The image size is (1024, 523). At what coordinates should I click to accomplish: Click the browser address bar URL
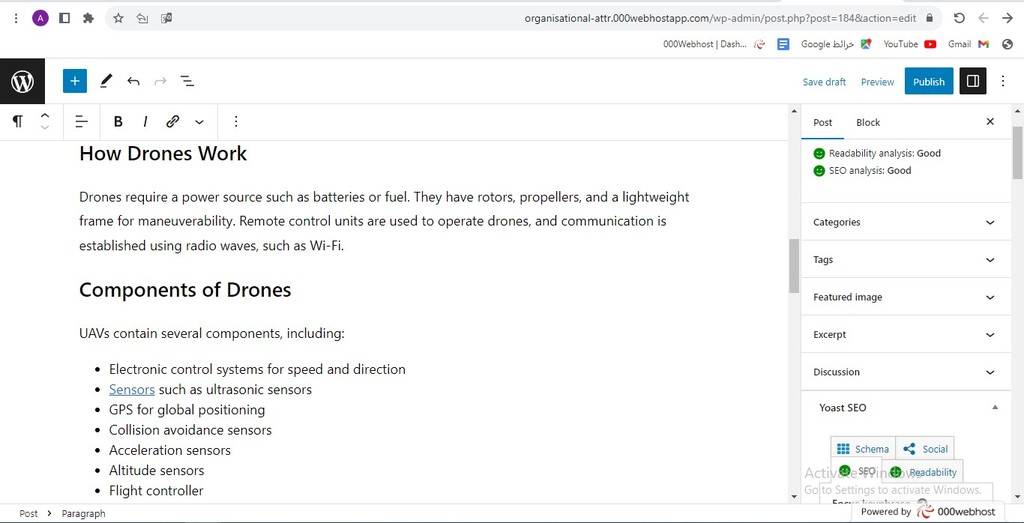[x=722, y=18]
